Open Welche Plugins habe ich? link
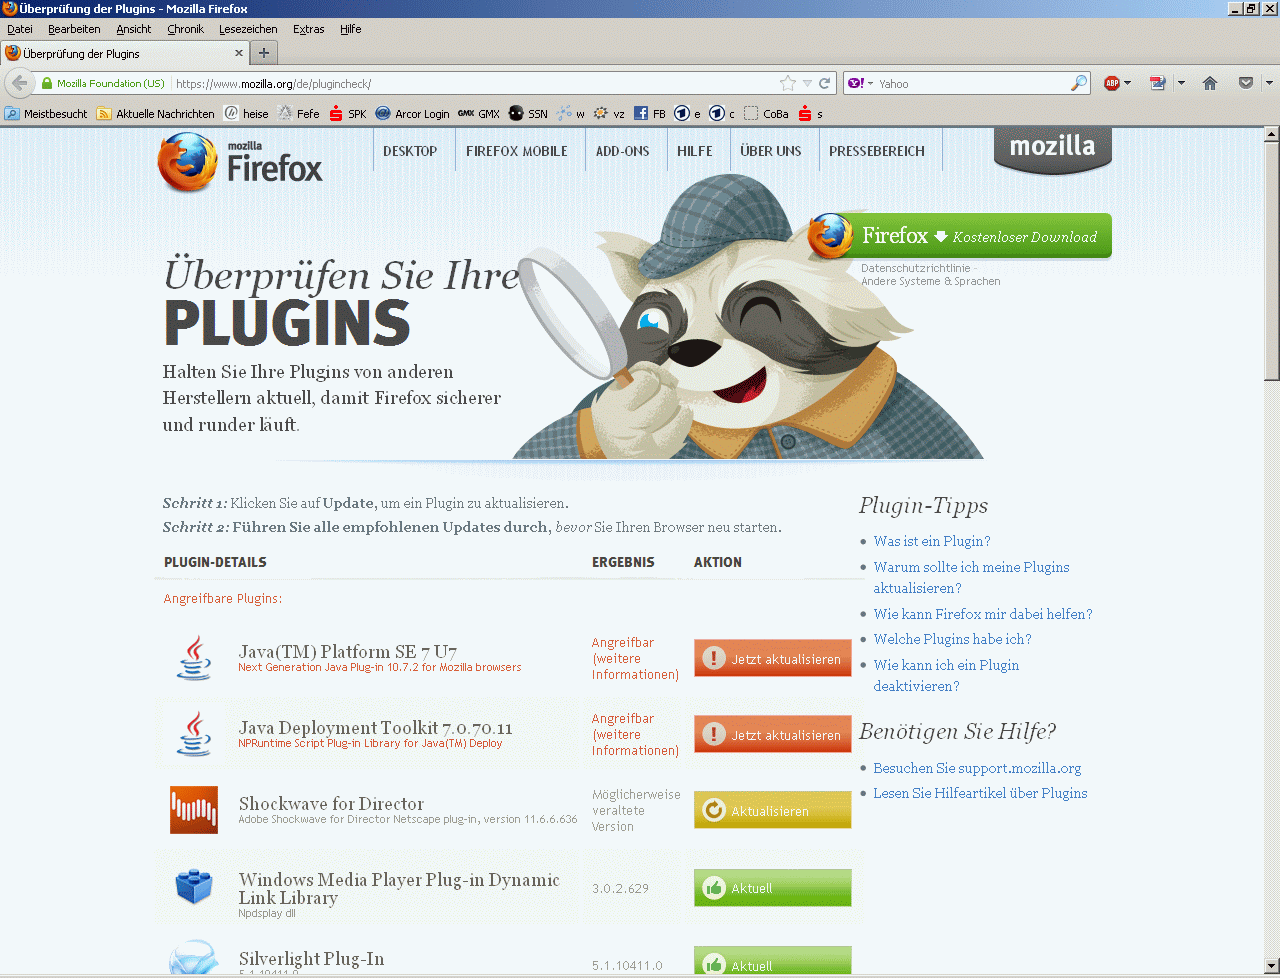Image resolution: width=1280 pixels, height=978 pixels. coord(952,639)
